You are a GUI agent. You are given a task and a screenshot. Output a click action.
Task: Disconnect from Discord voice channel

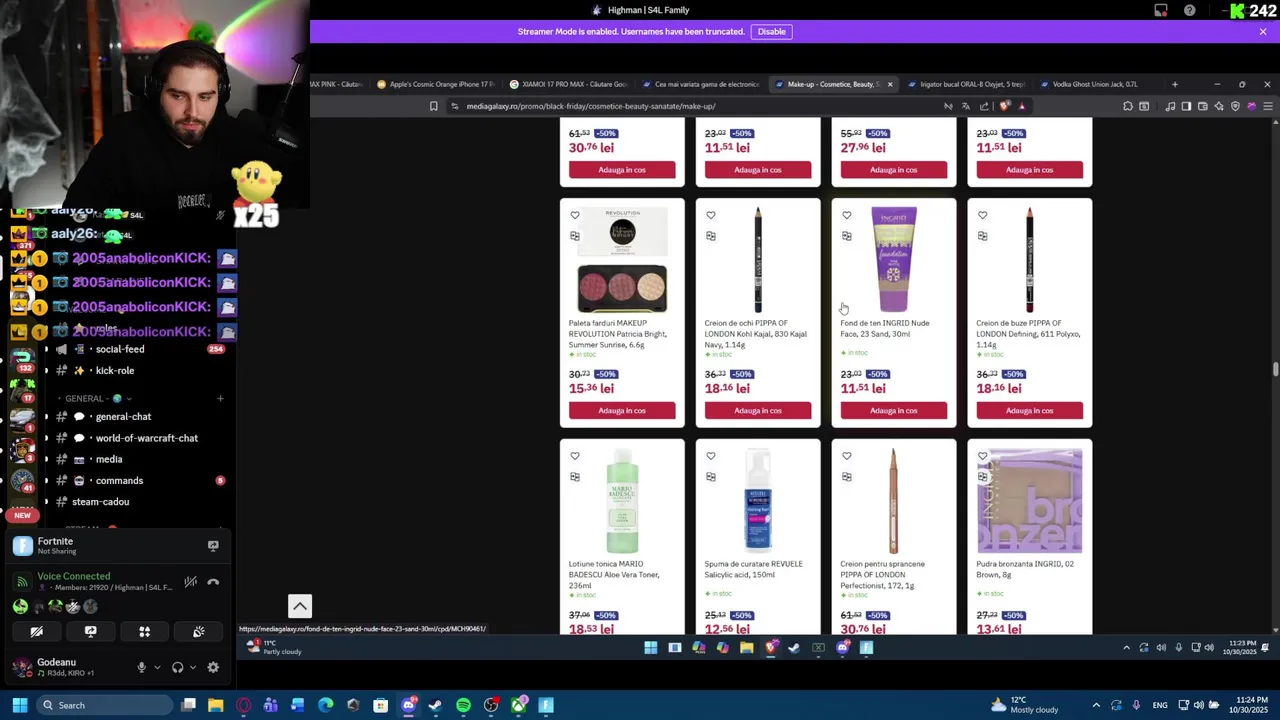pos(213,581)
